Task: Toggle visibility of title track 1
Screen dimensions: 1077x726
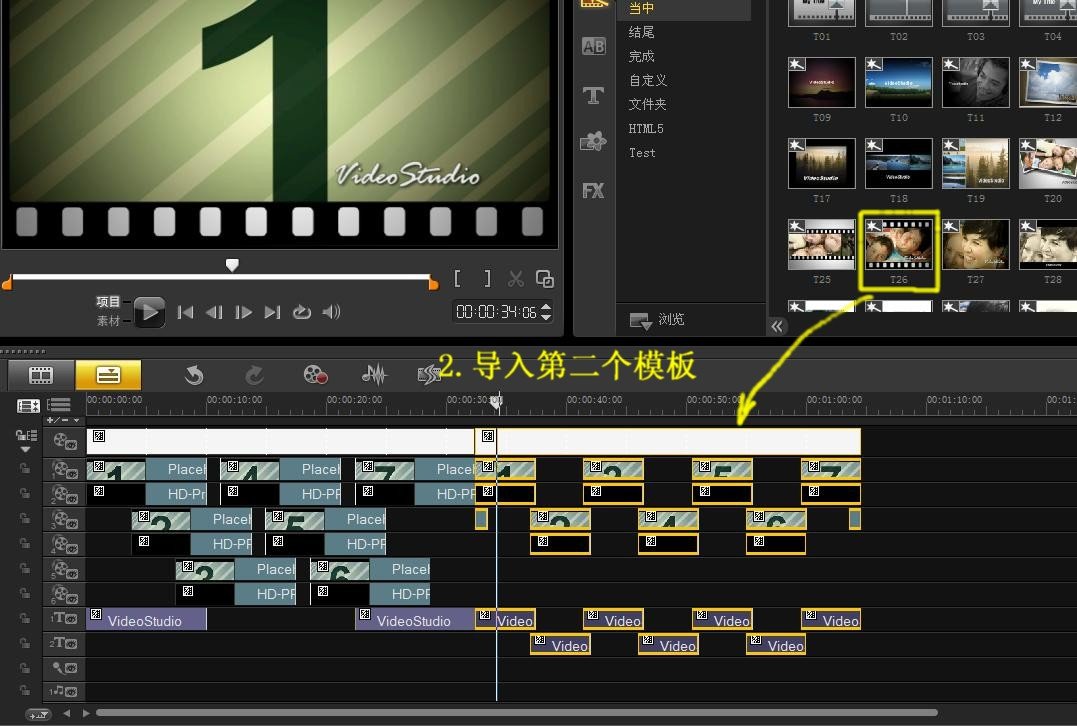Action: click(x=66, y=619)
